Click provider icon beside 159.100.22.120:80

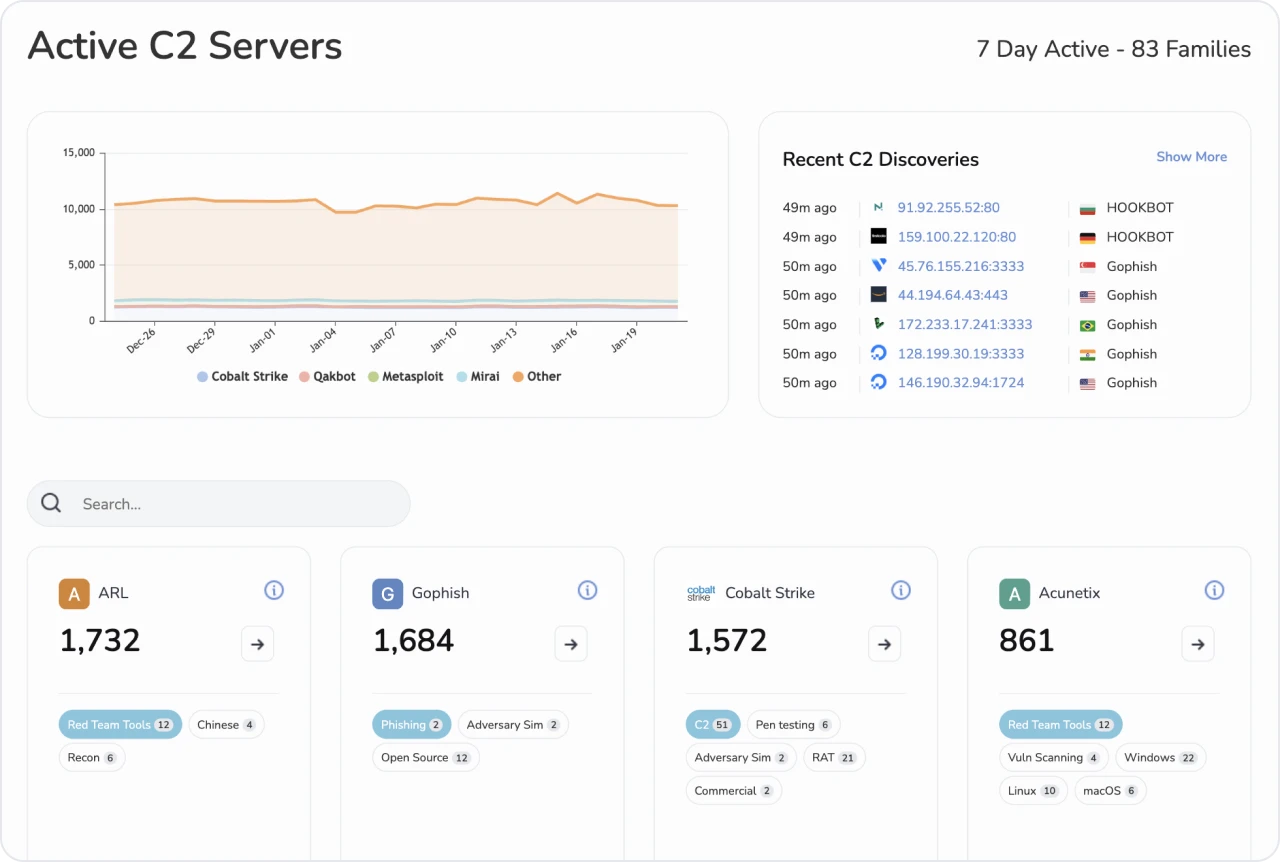pyautogui.click(x=878, y=237)
